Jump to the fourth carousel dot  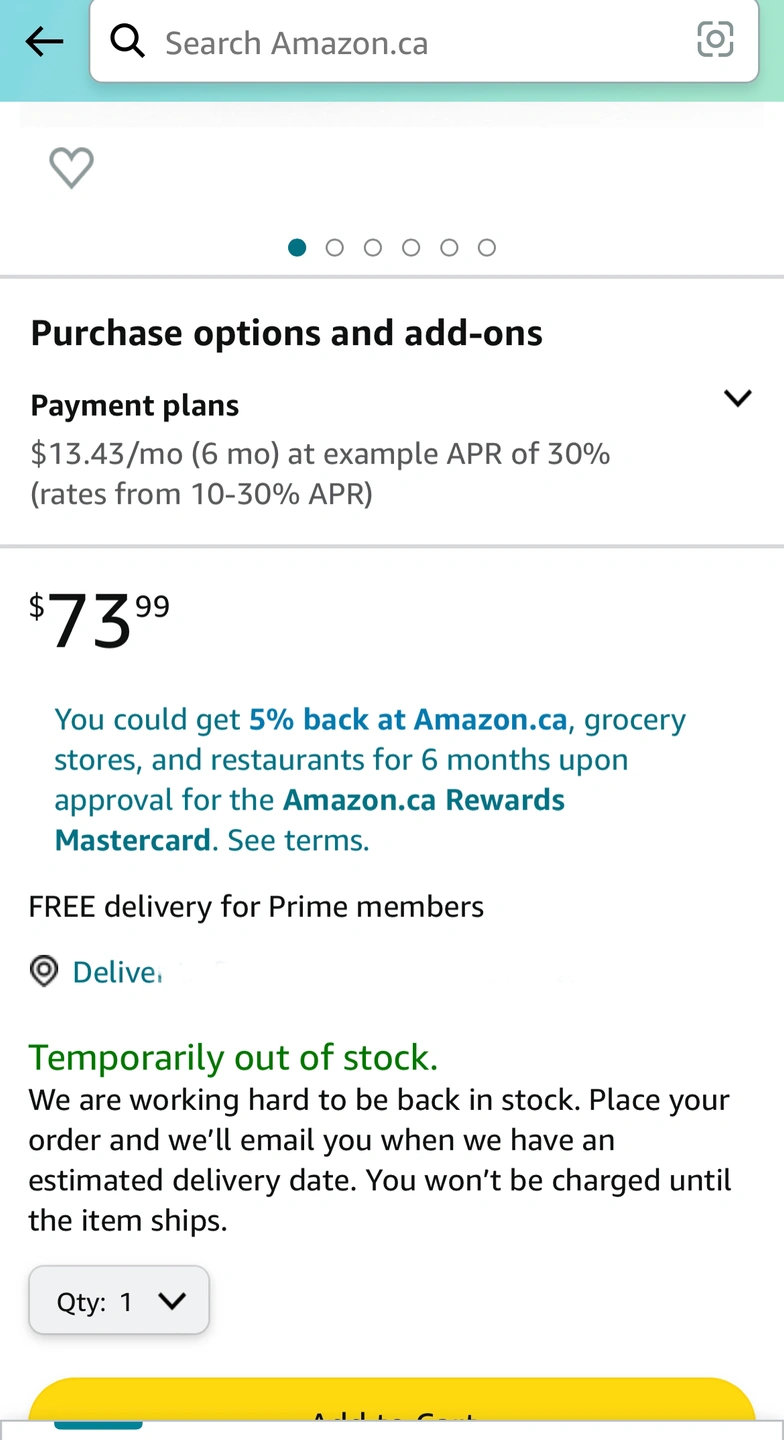pos(411,247)
